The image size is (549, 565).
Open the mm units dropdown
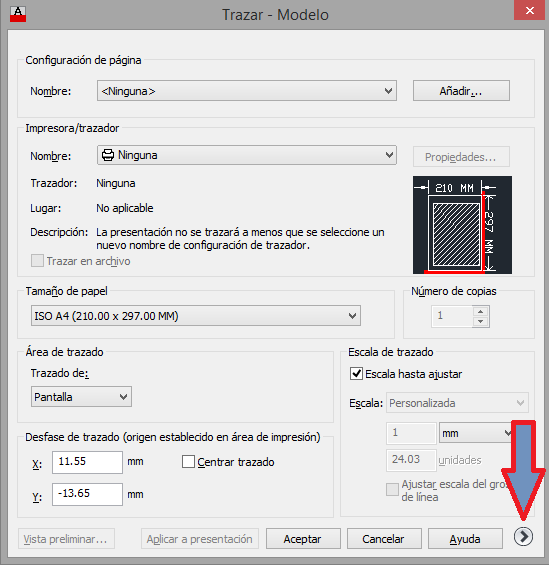pyautogui.click(x=475, y=433)
